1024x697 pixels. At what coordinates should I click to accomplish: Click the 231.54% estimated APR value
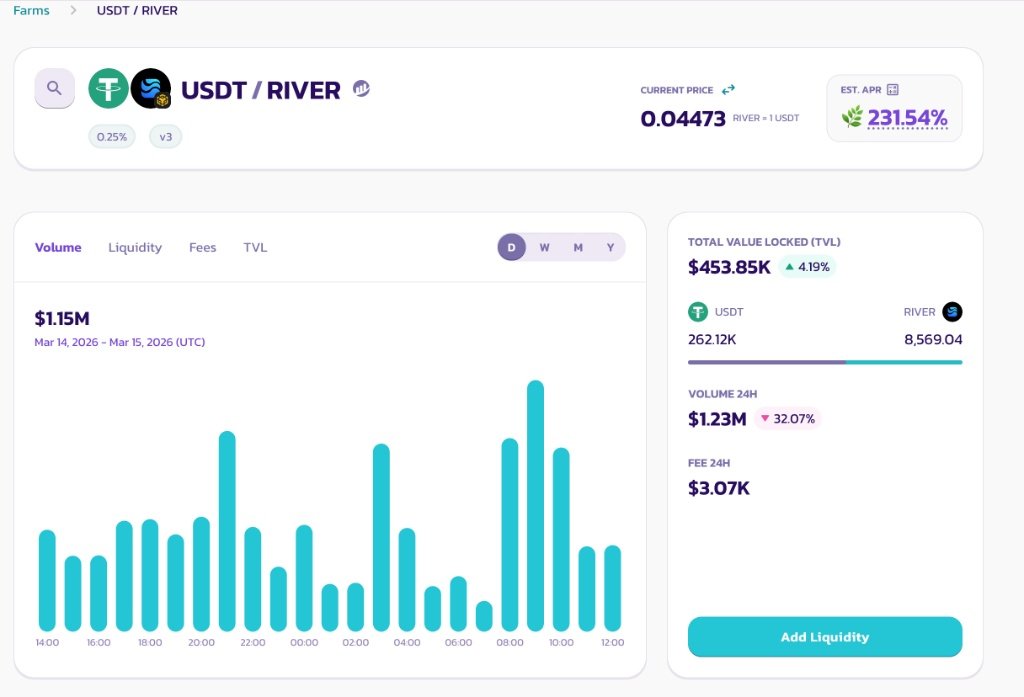(x=907, y=118)
